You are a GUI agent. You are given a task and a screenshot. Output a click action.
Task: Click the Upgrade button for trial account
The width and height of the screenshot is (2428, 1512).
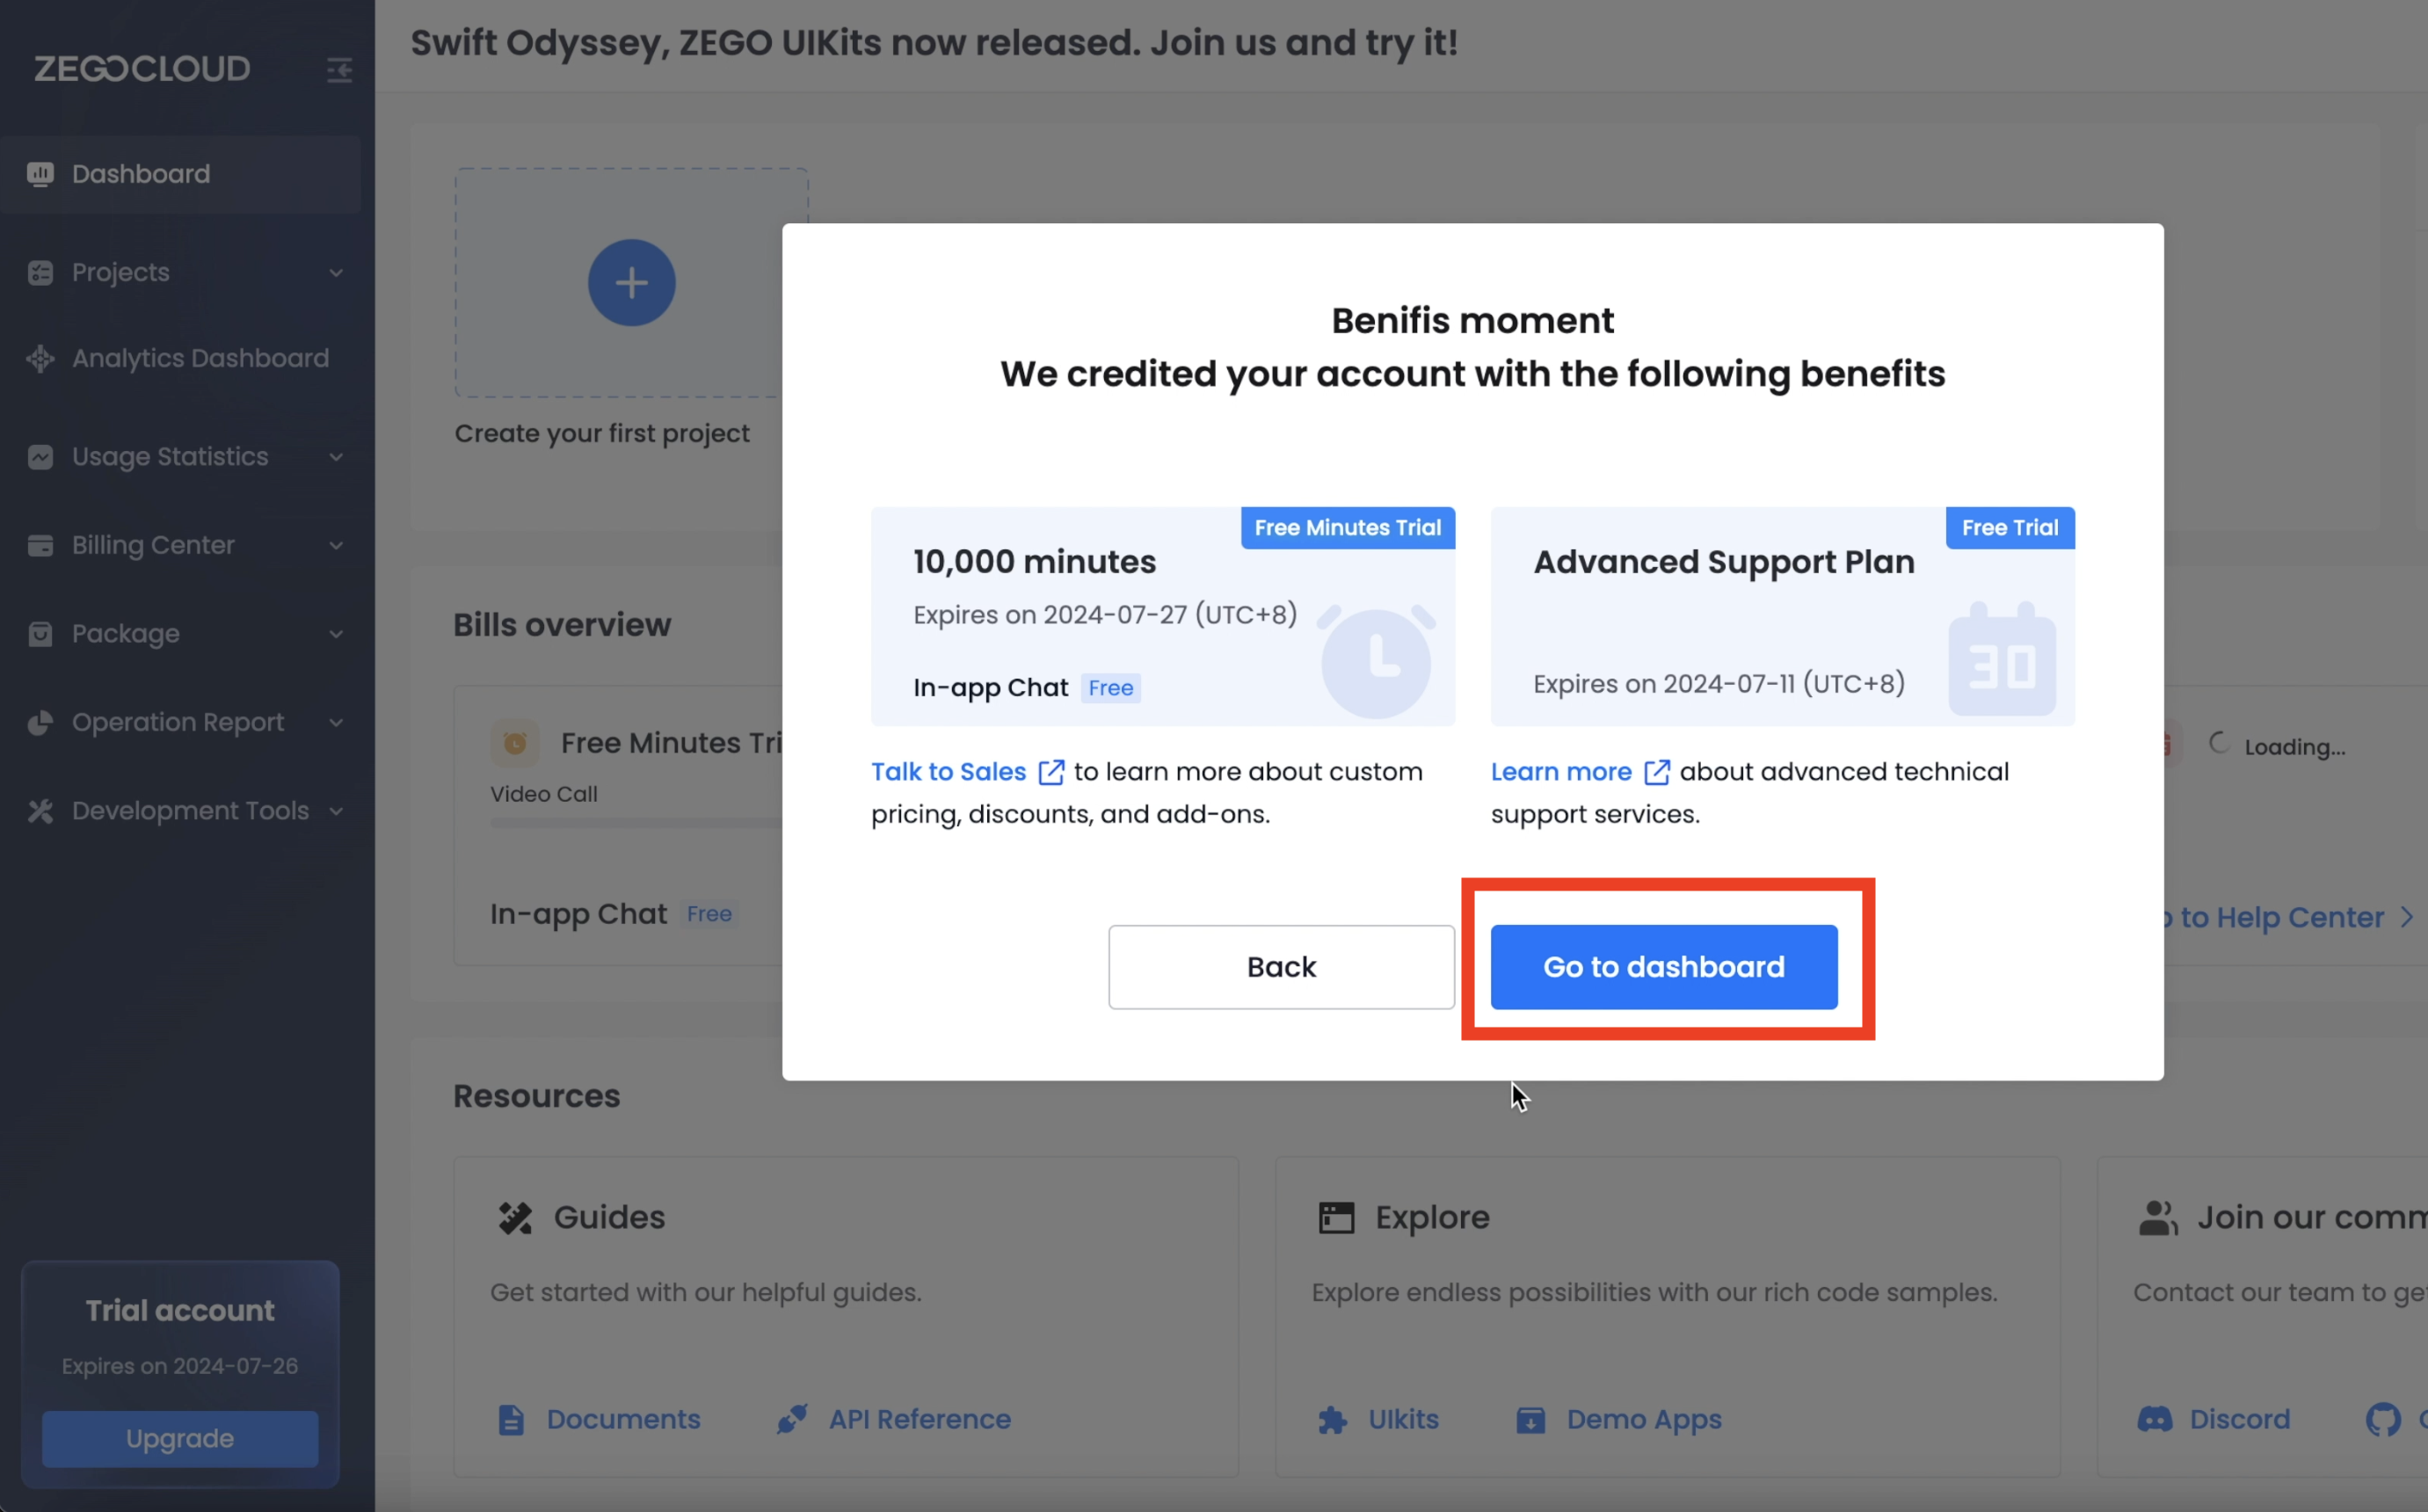[x=180, y=1438]
